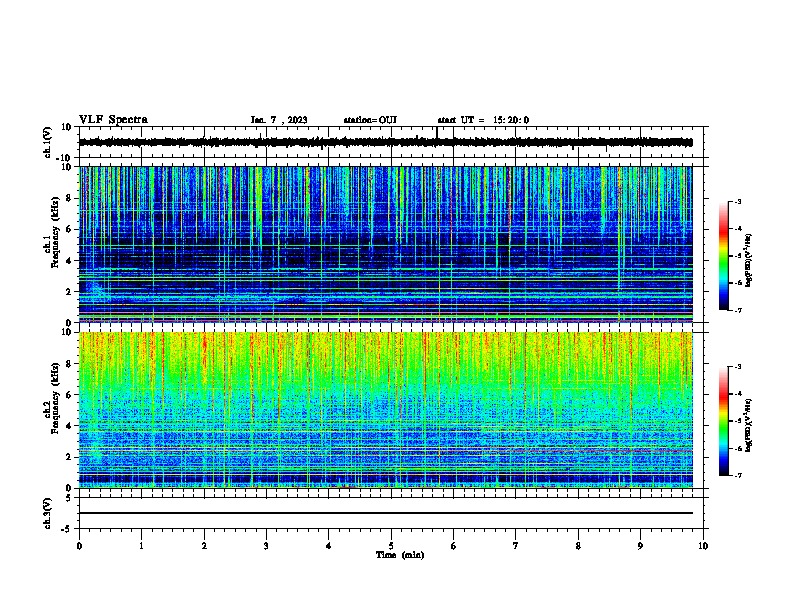Click the time axis tick label "5"
This screenshot has height=612, width=792.
391,546
